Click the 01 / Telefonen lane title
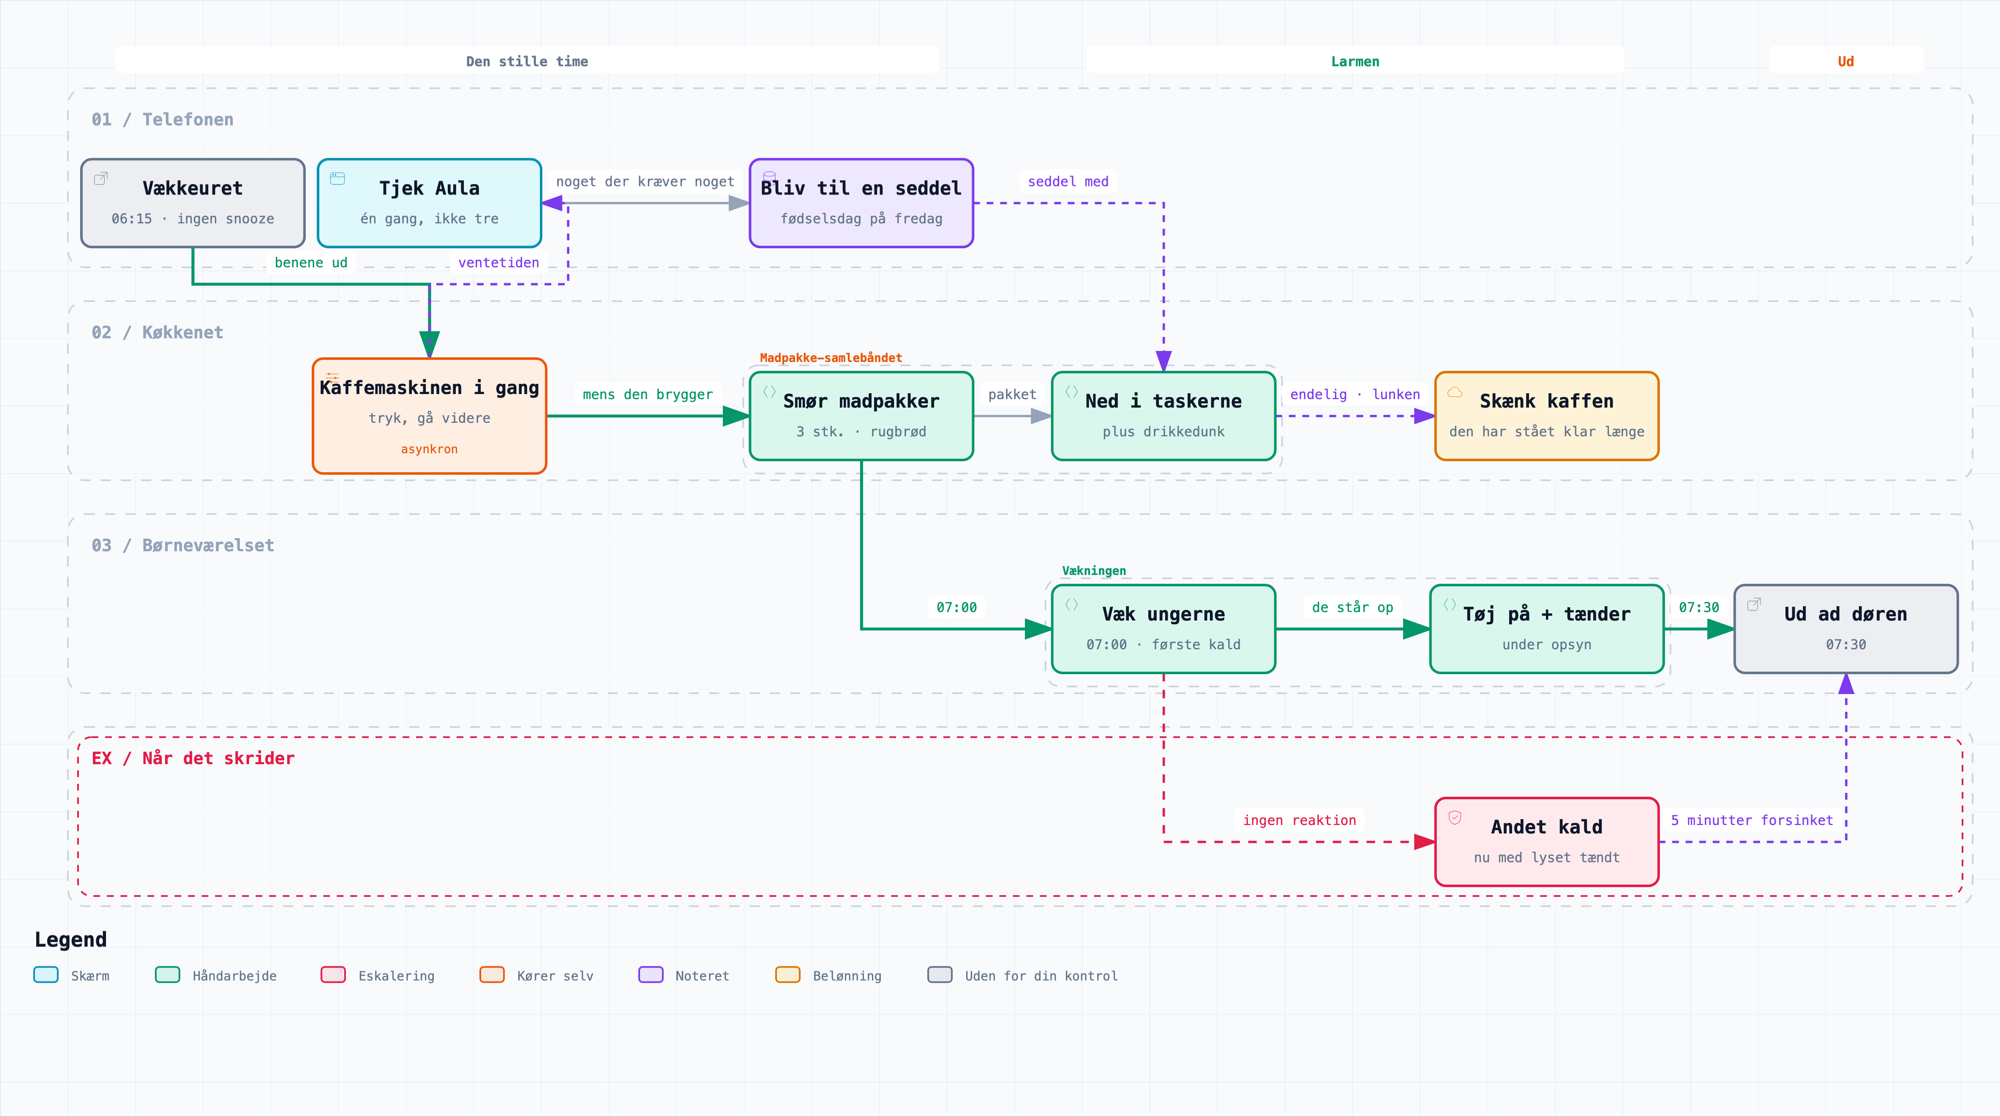 pos(163,120)
